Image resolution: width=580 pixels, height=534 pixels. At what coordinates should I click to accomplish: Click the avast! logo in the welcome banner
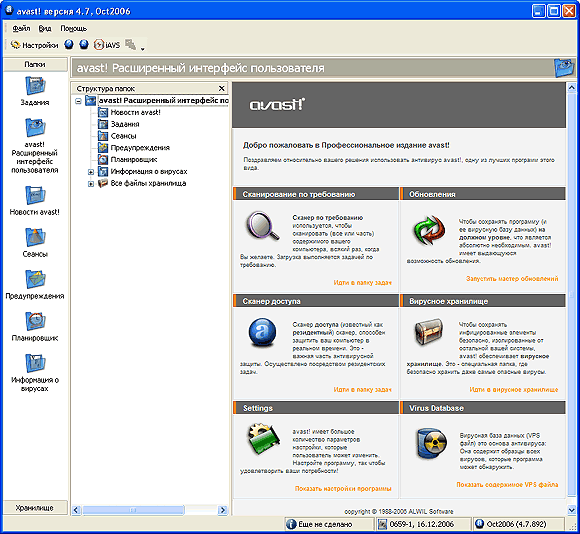(277, 105)
